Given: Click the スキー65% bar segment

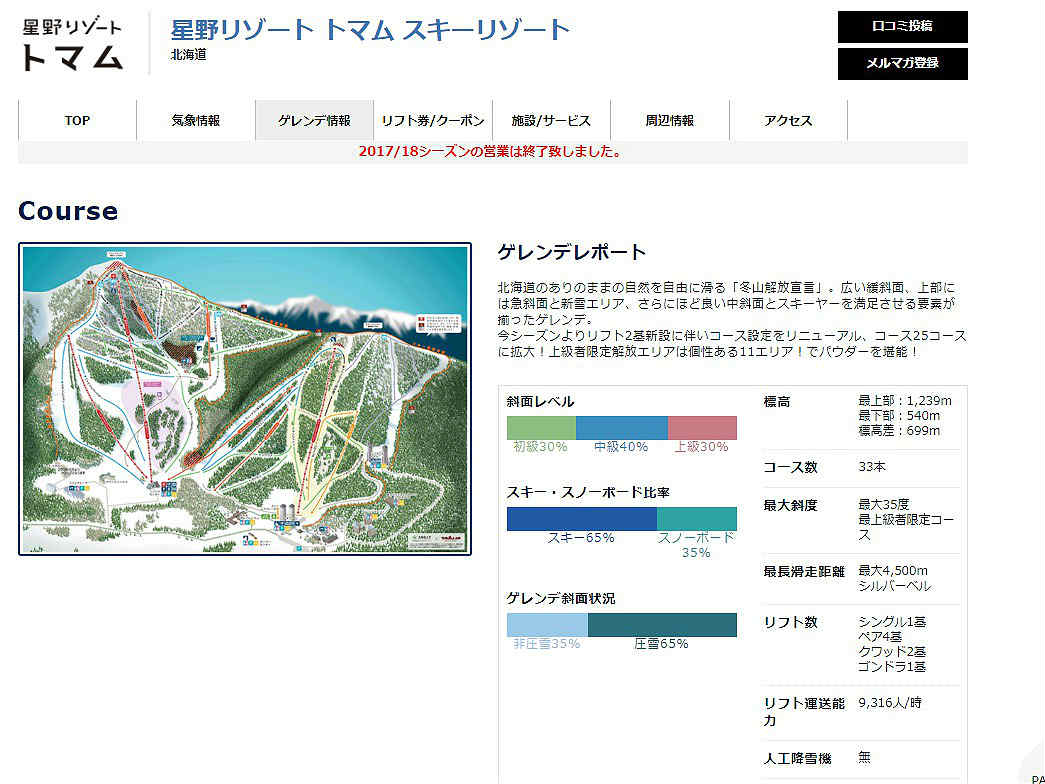Looking at the screenshot, I should [582, 519].
